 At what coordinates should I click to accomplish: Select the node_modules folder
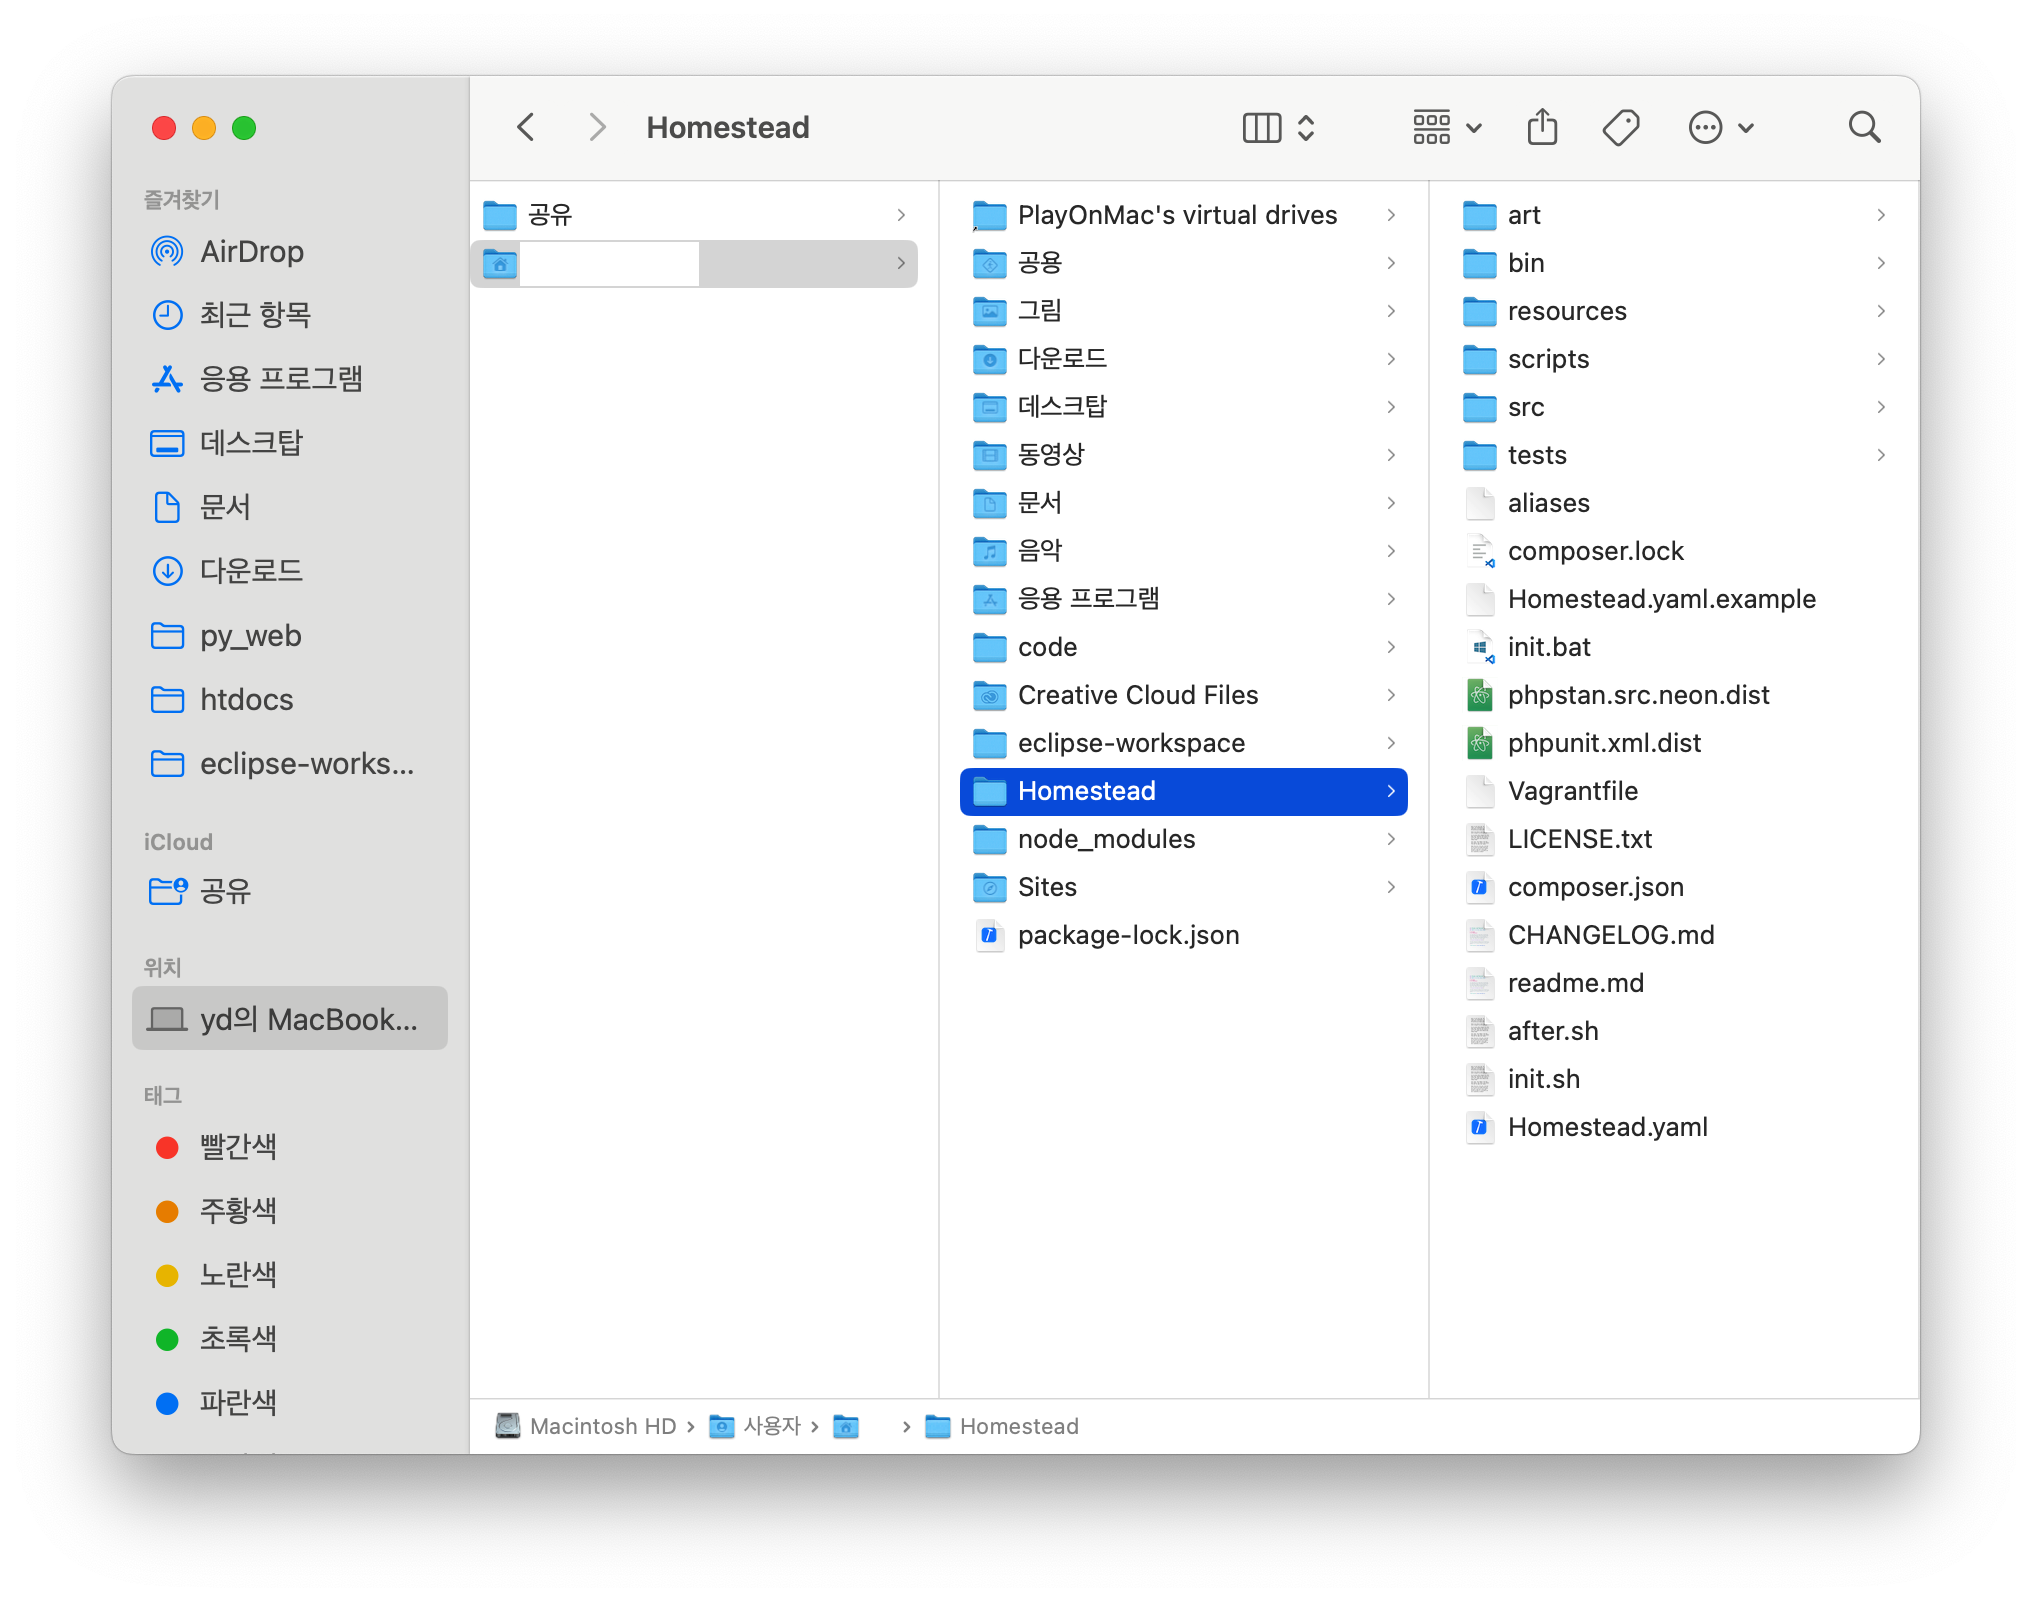tap(1106, 839)
